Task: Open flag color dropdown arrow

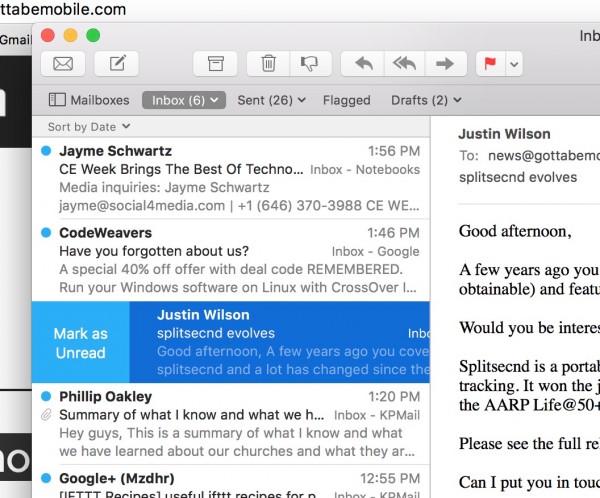Action: [514, 64]
